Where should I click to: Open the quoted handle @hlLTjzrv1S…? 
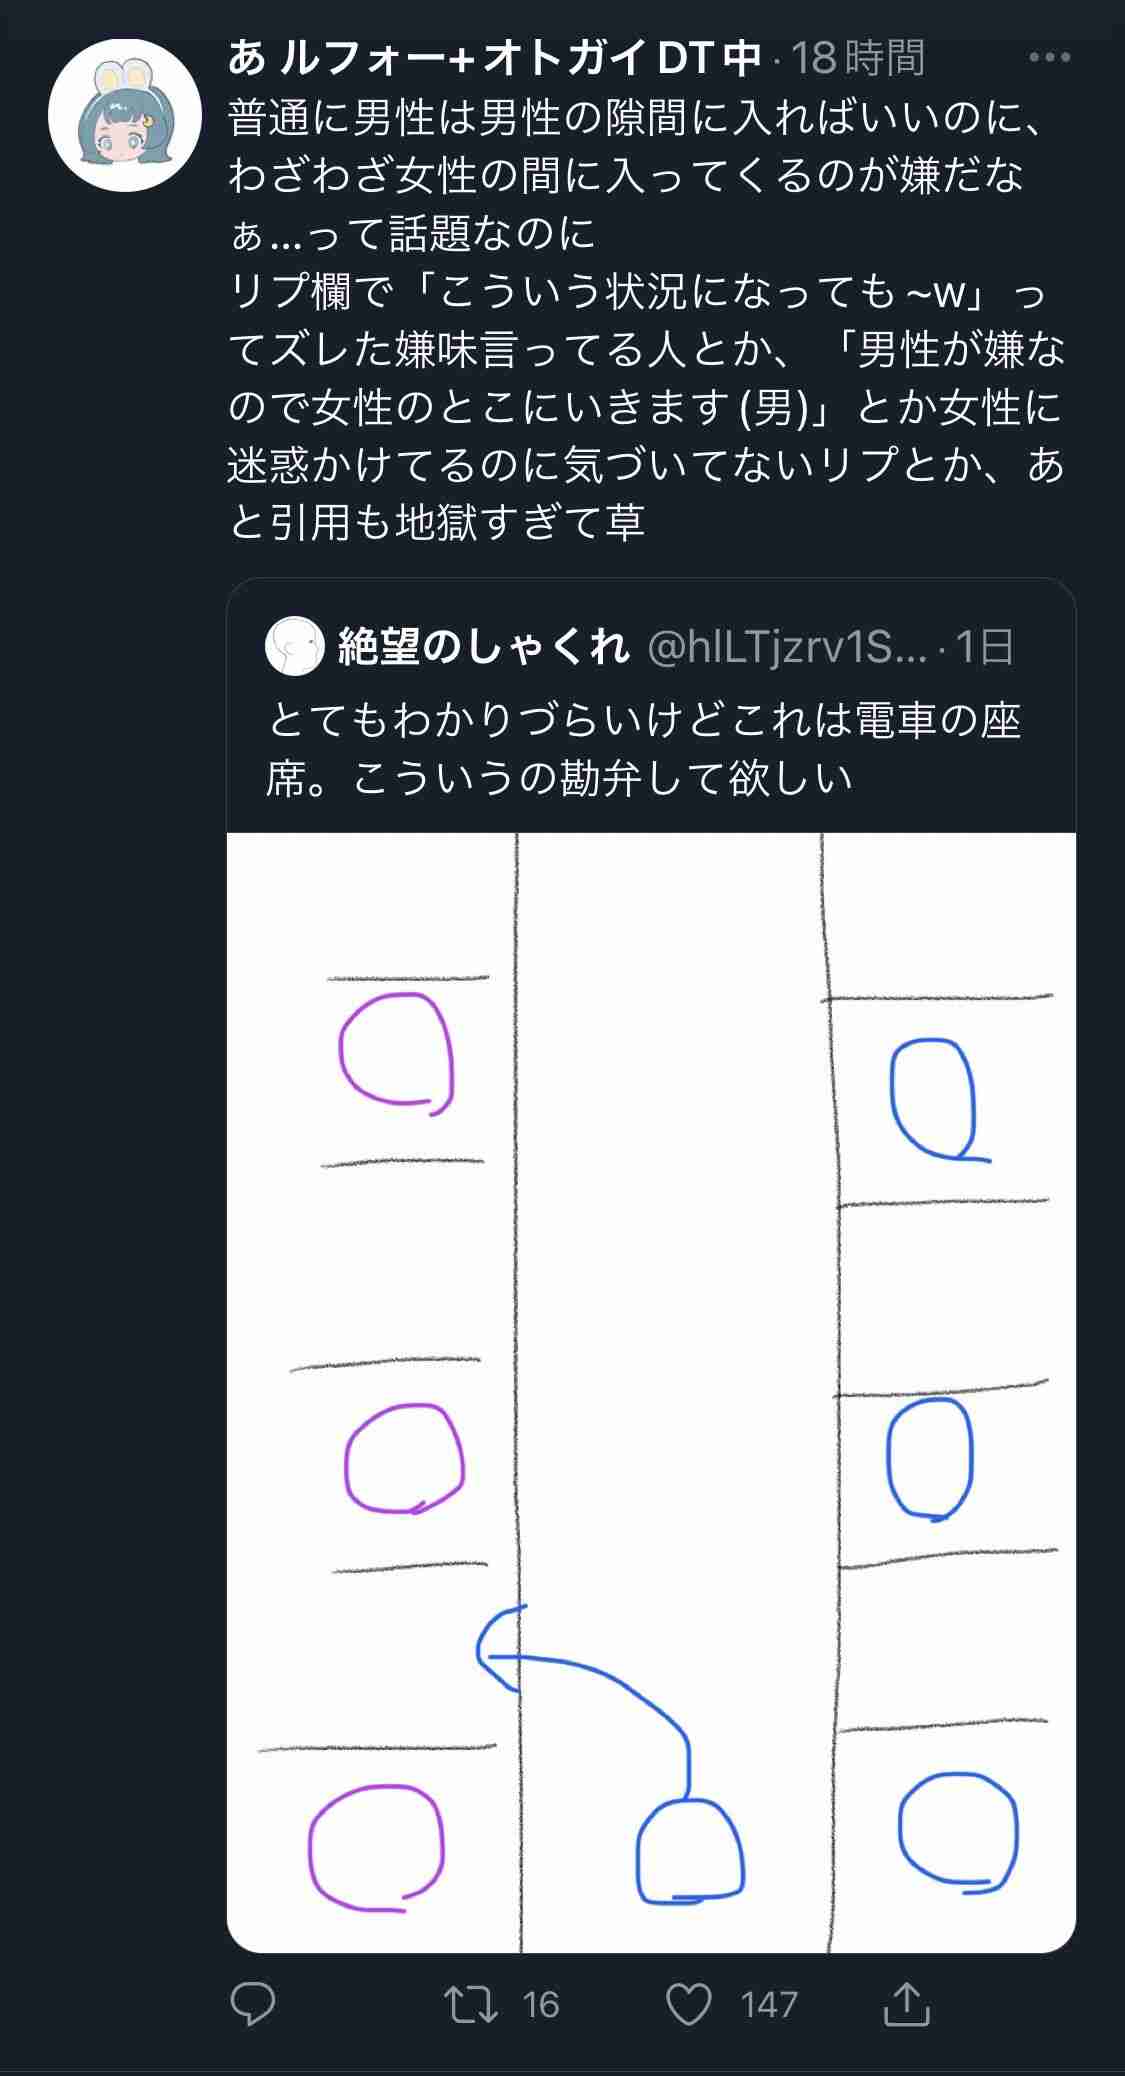(788, 647)
